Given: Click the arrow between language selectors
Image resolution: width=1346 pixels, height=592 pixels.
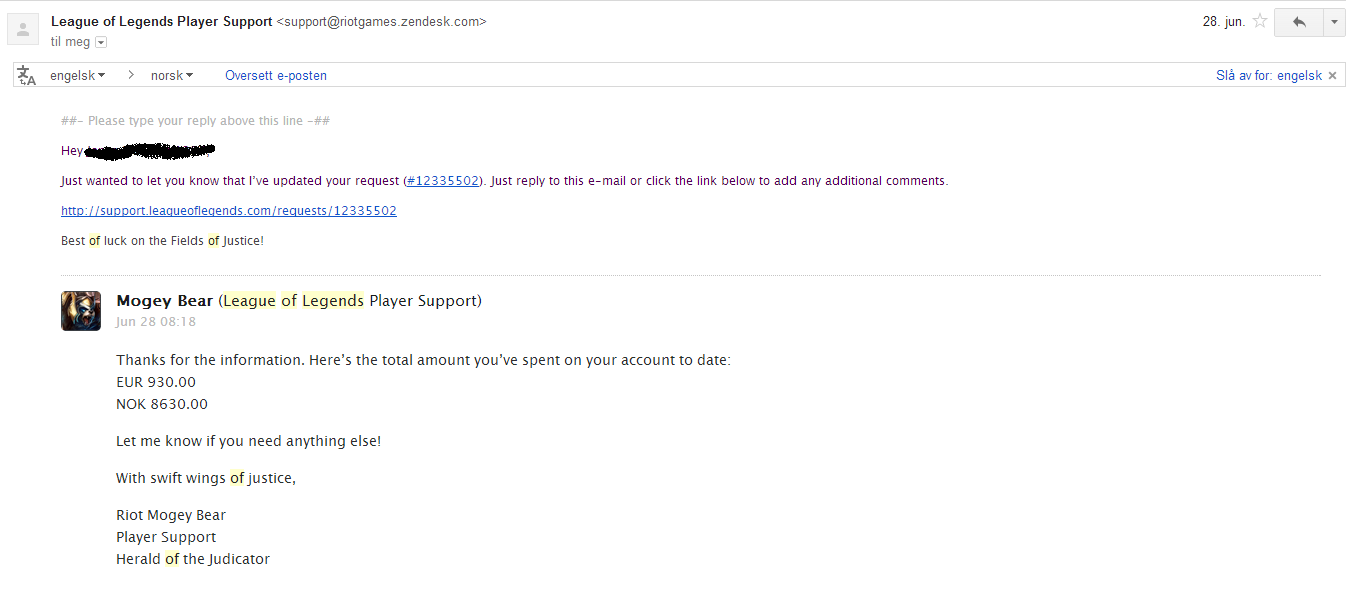Looking at the screenshot, I should point(130,76).
